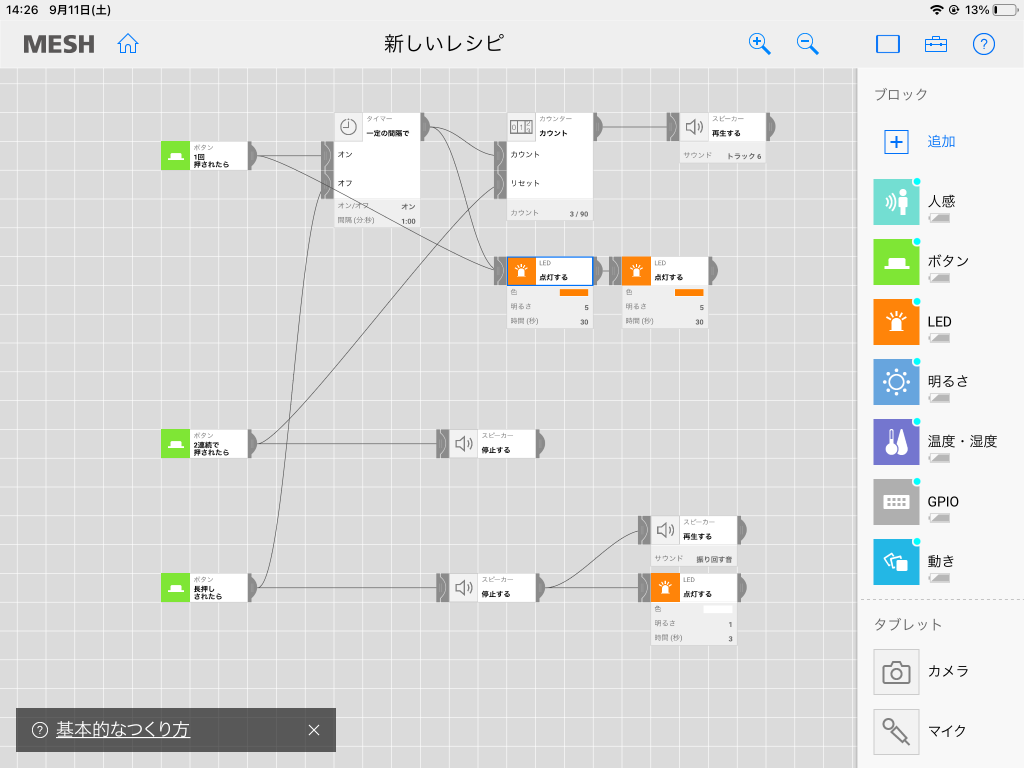
Task: Toggle the timer オン/オフ setting value
Action: 409,206
